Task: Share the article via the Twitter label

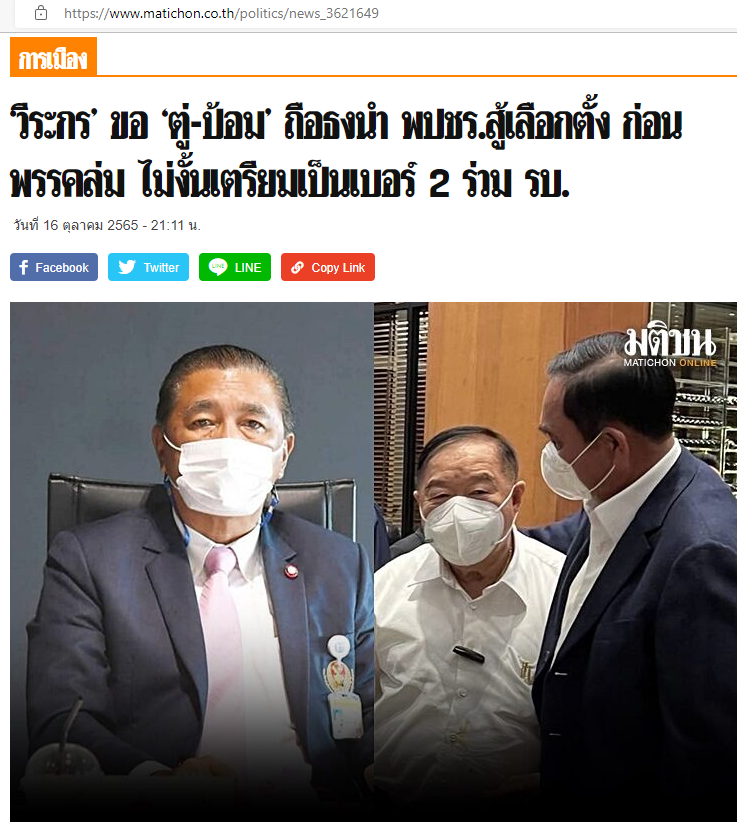Action: click(161, 268)
